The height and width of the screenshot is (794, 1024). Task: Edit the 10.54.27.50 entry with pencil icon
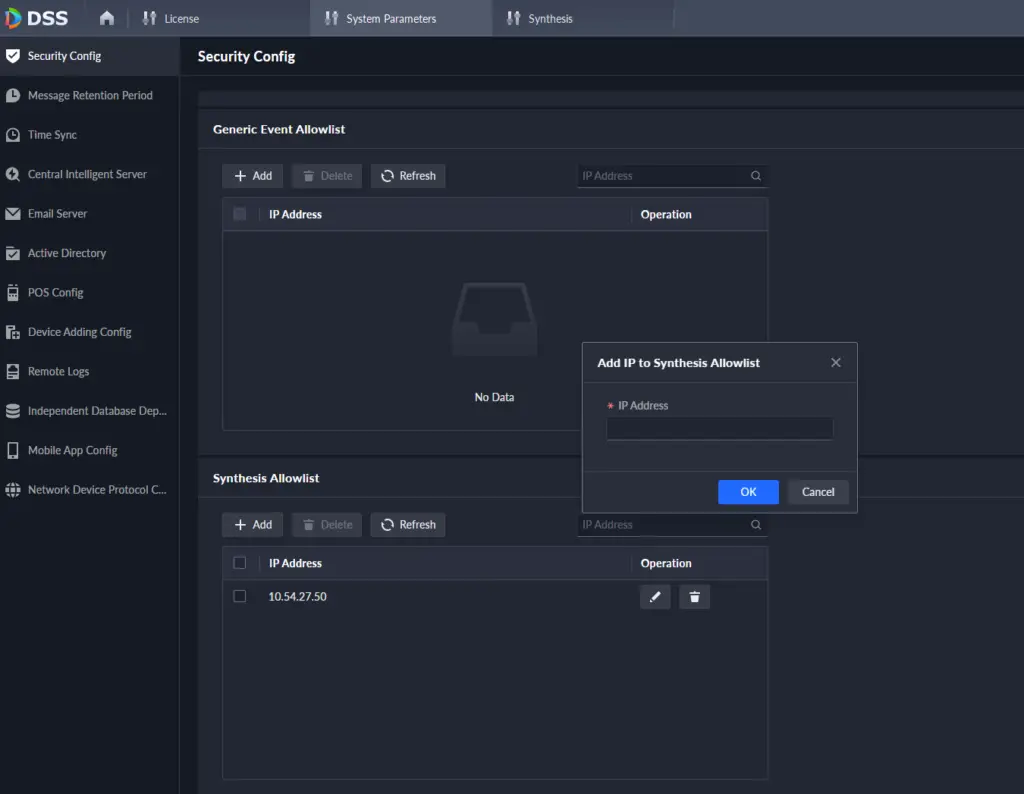coord(655,596)
